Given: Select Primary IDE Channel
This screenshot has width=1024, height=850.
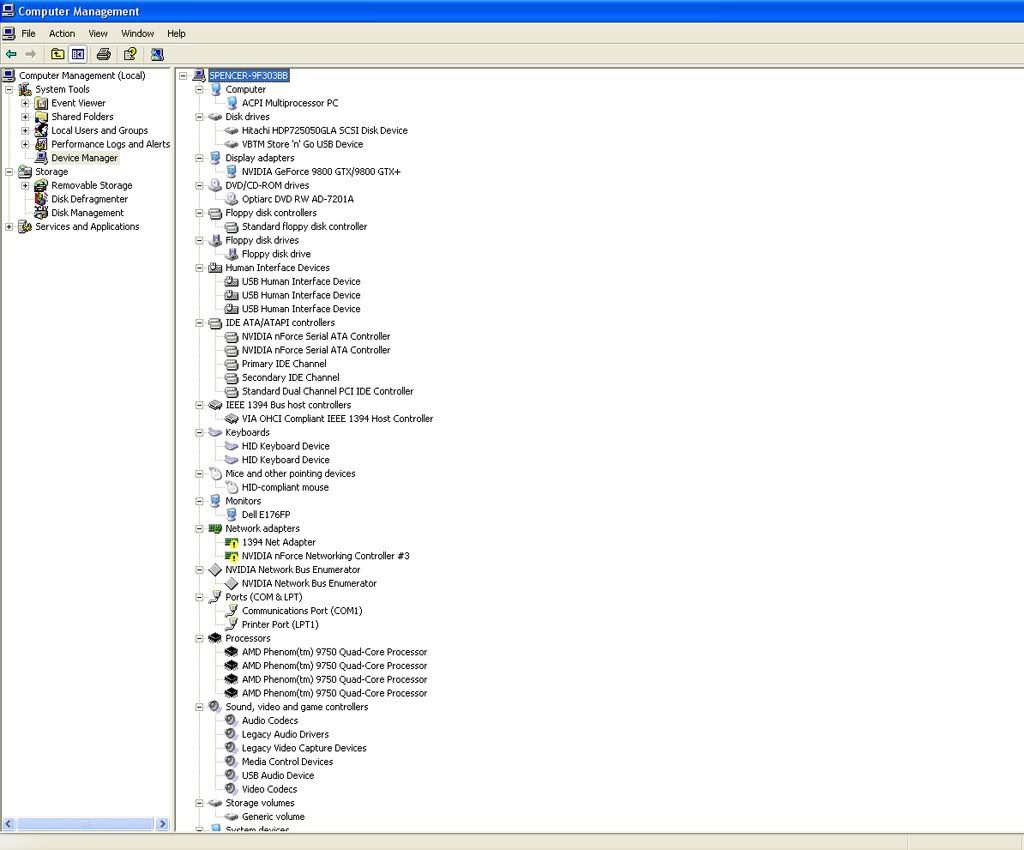Looking at the screenshot, I should click(x=284, y=364).
